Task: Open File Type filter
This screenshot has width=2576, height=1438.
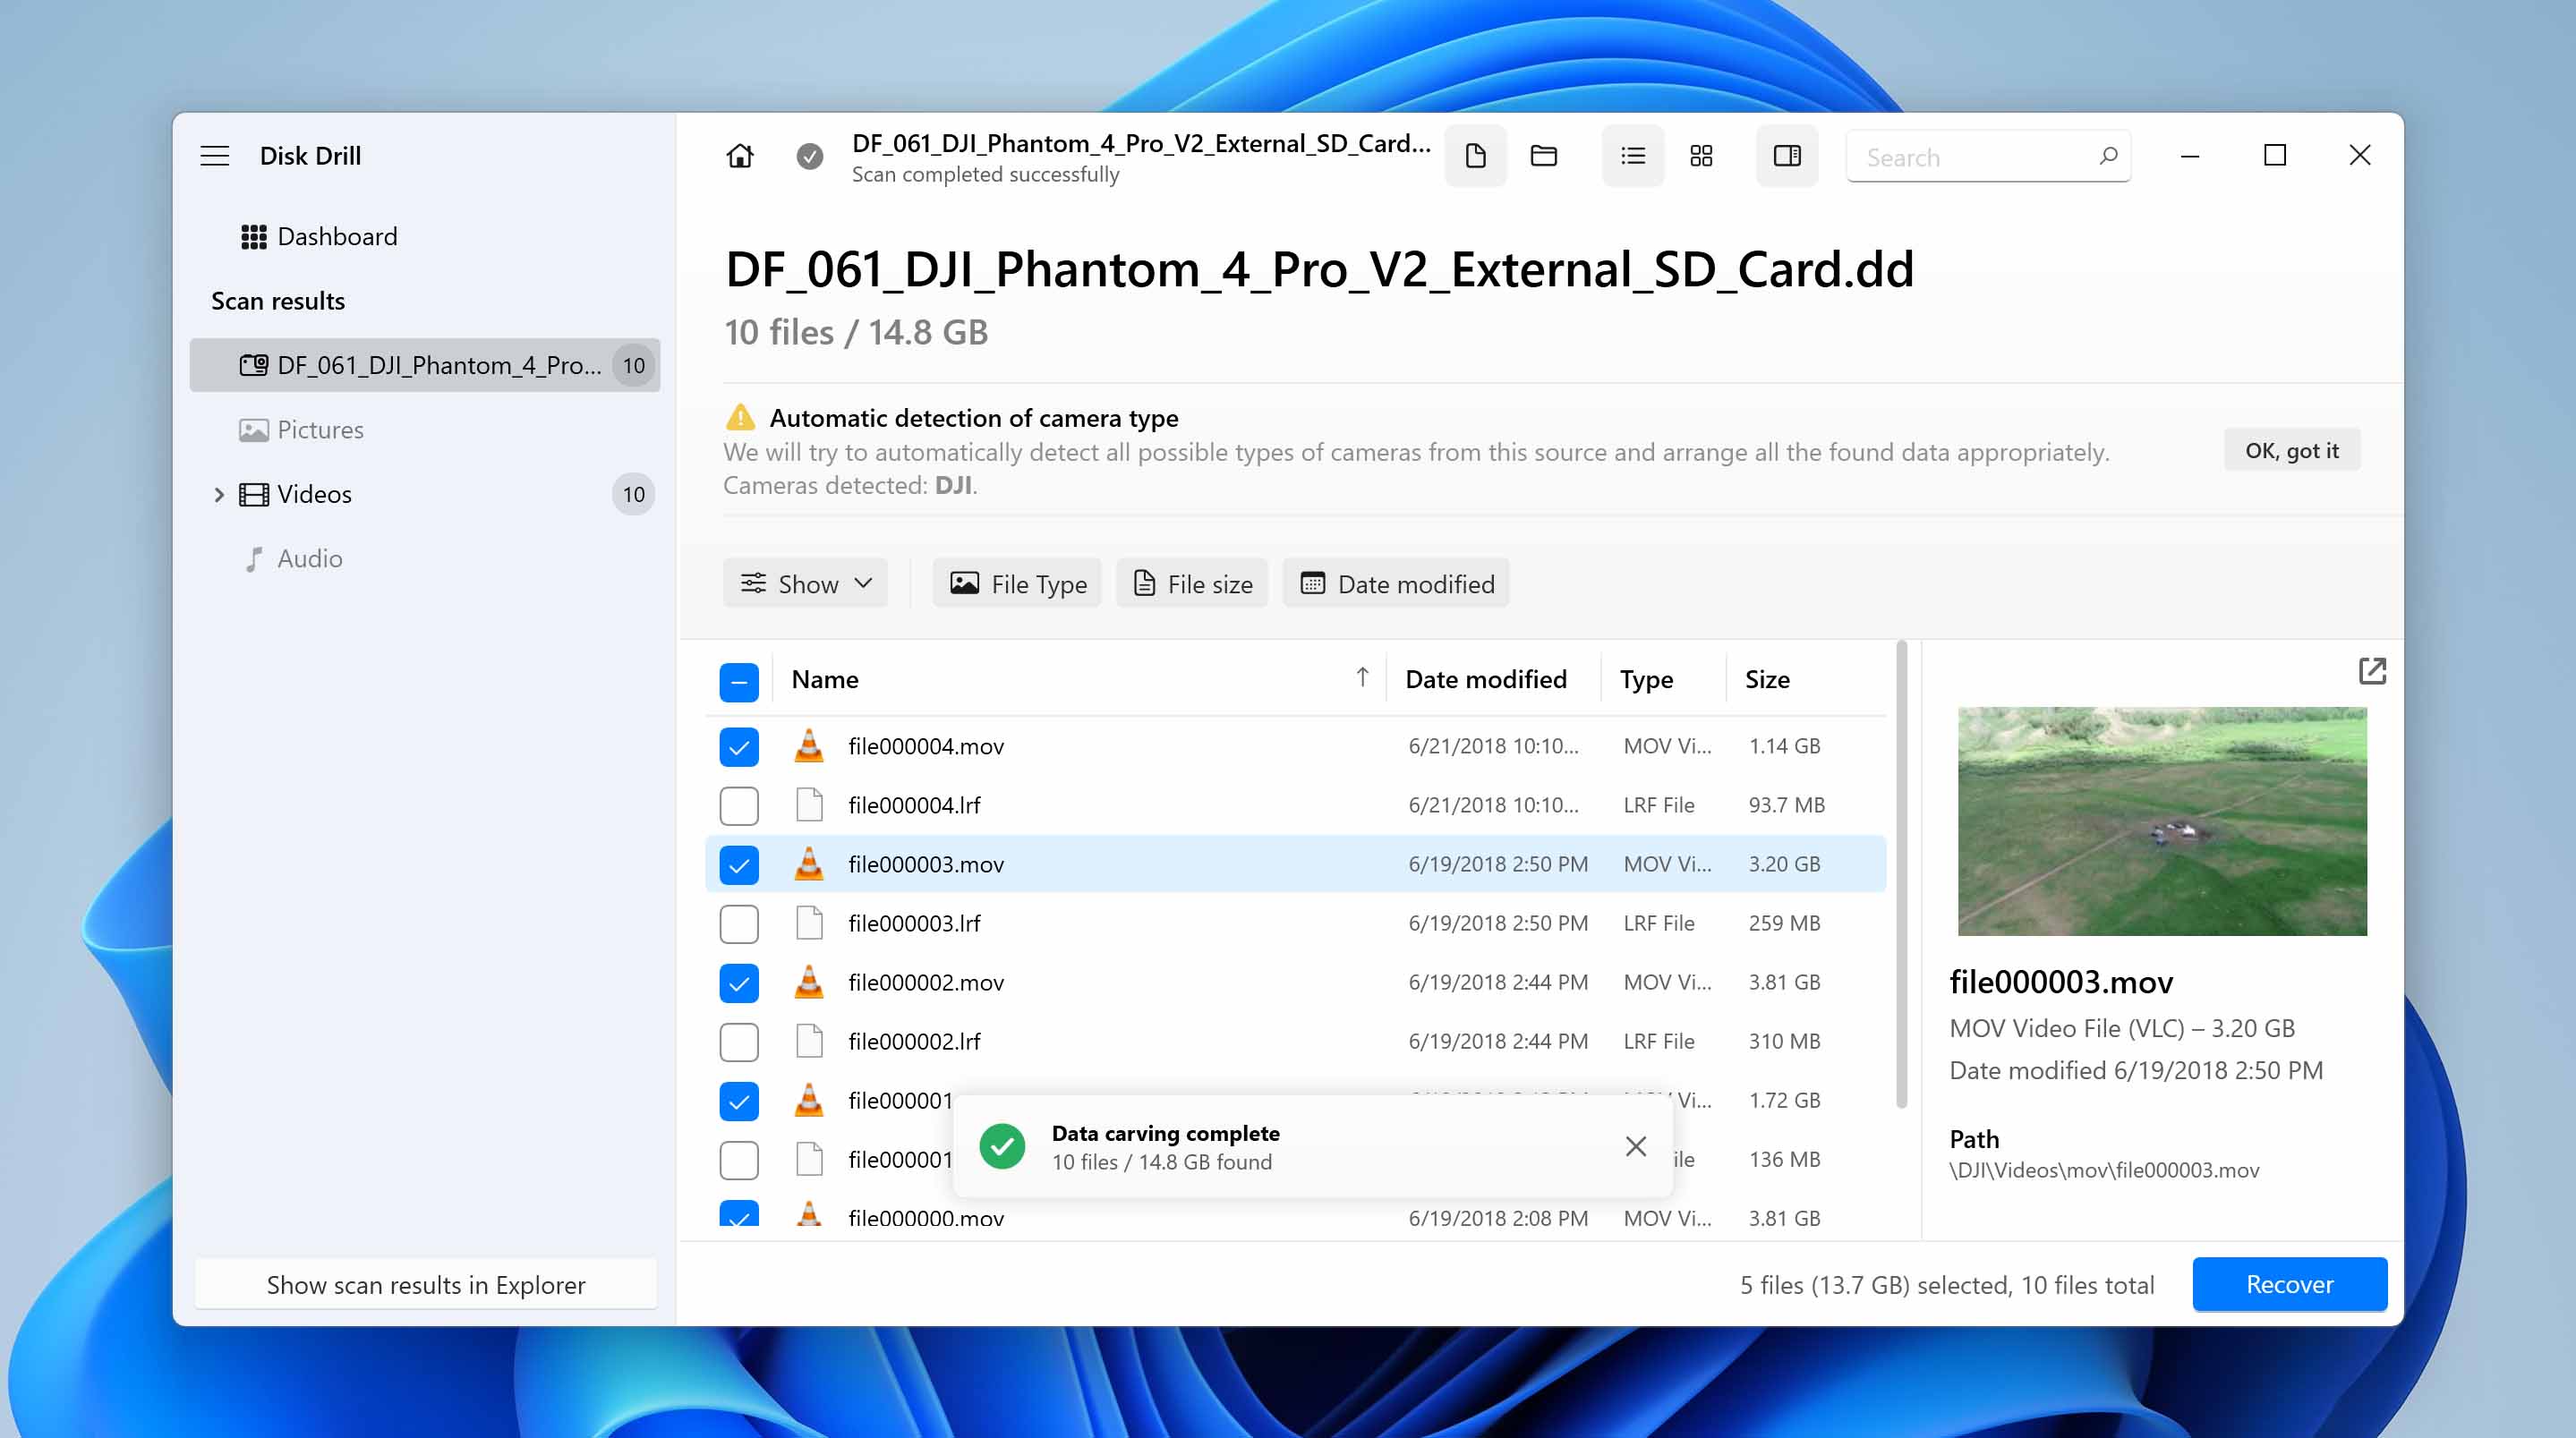Action: (x=1017, y=584)
